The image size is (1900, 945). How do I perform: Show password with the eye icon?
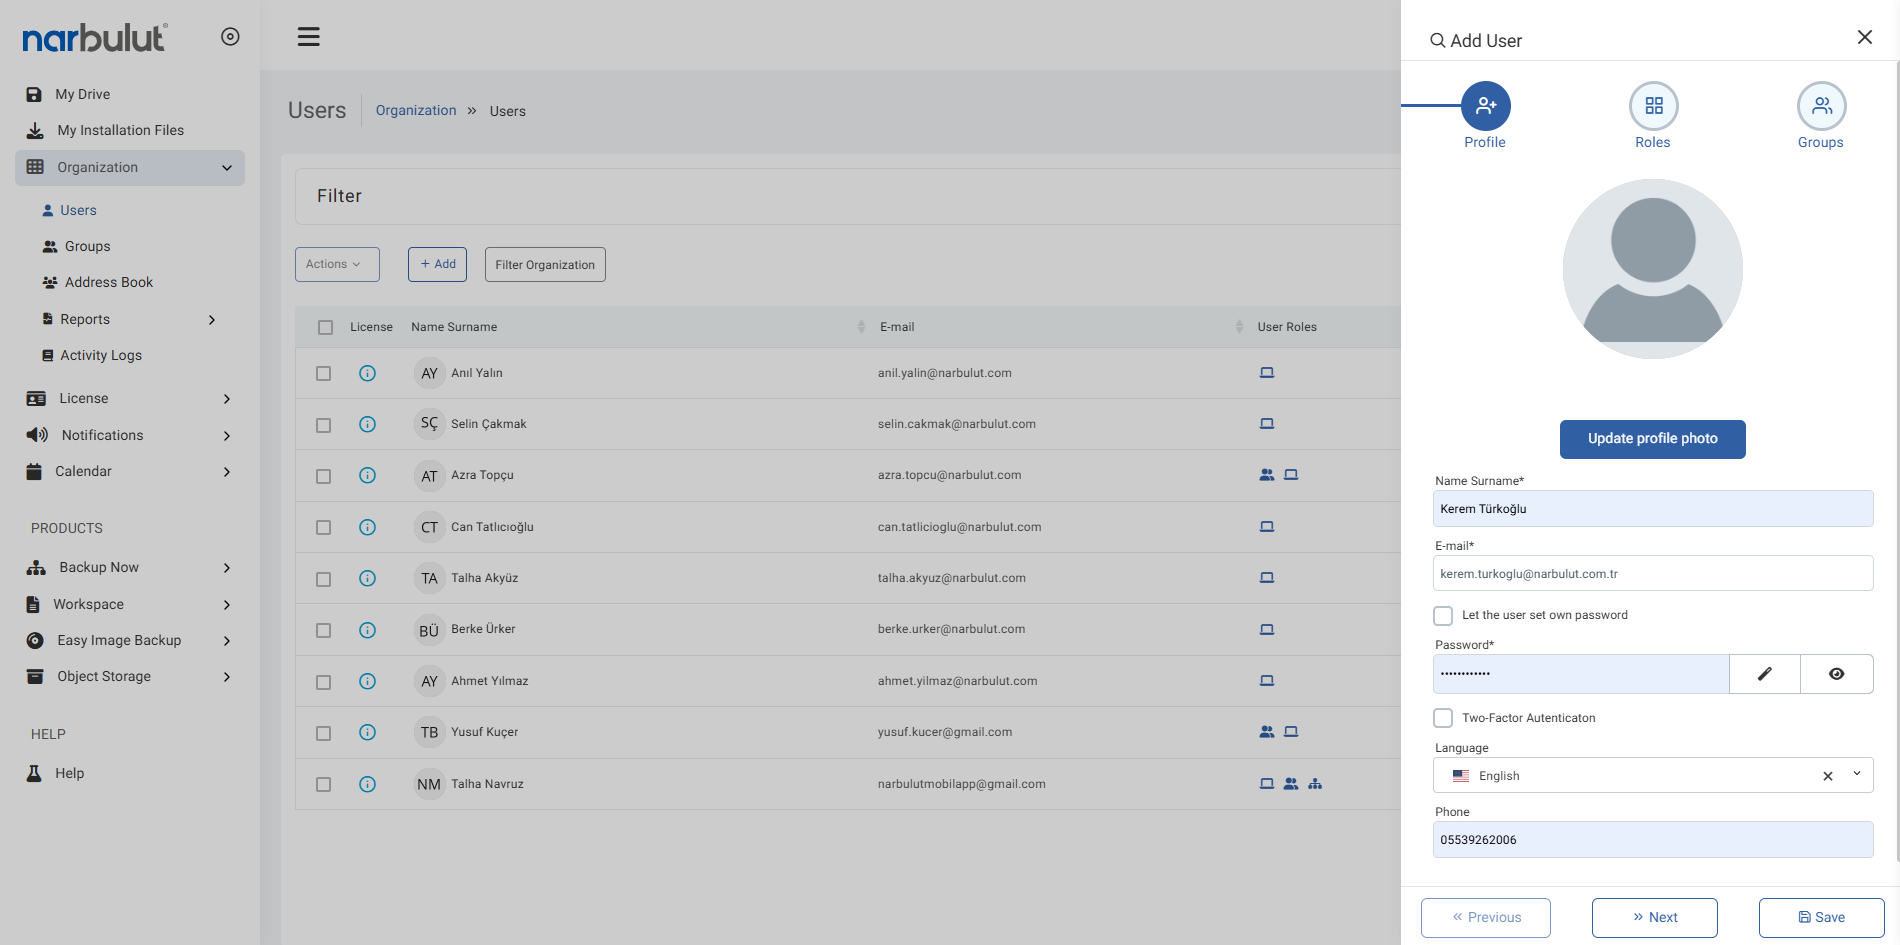1837,674
